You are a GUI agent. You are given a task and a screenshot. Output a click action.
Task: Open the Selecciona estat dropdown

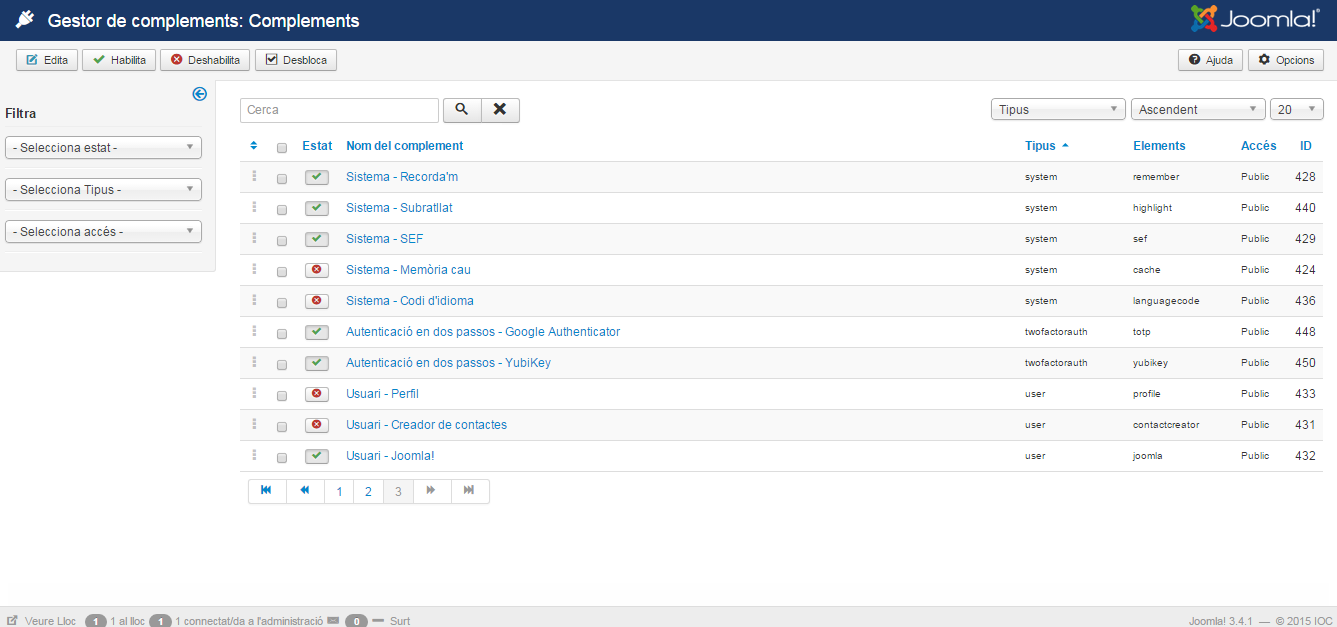click(x=103, y=148)
